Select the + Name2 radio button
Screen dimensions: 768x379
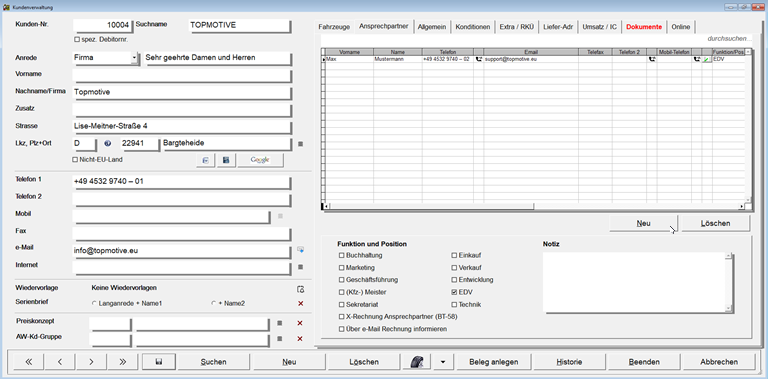coord(213,304)
